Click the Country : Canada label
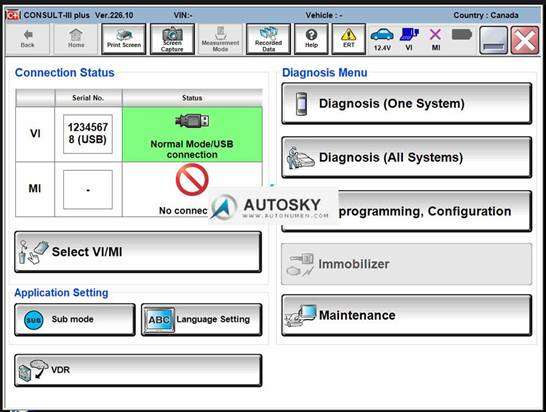The width and height of the screenshot is (546, 412). (486, 15)
